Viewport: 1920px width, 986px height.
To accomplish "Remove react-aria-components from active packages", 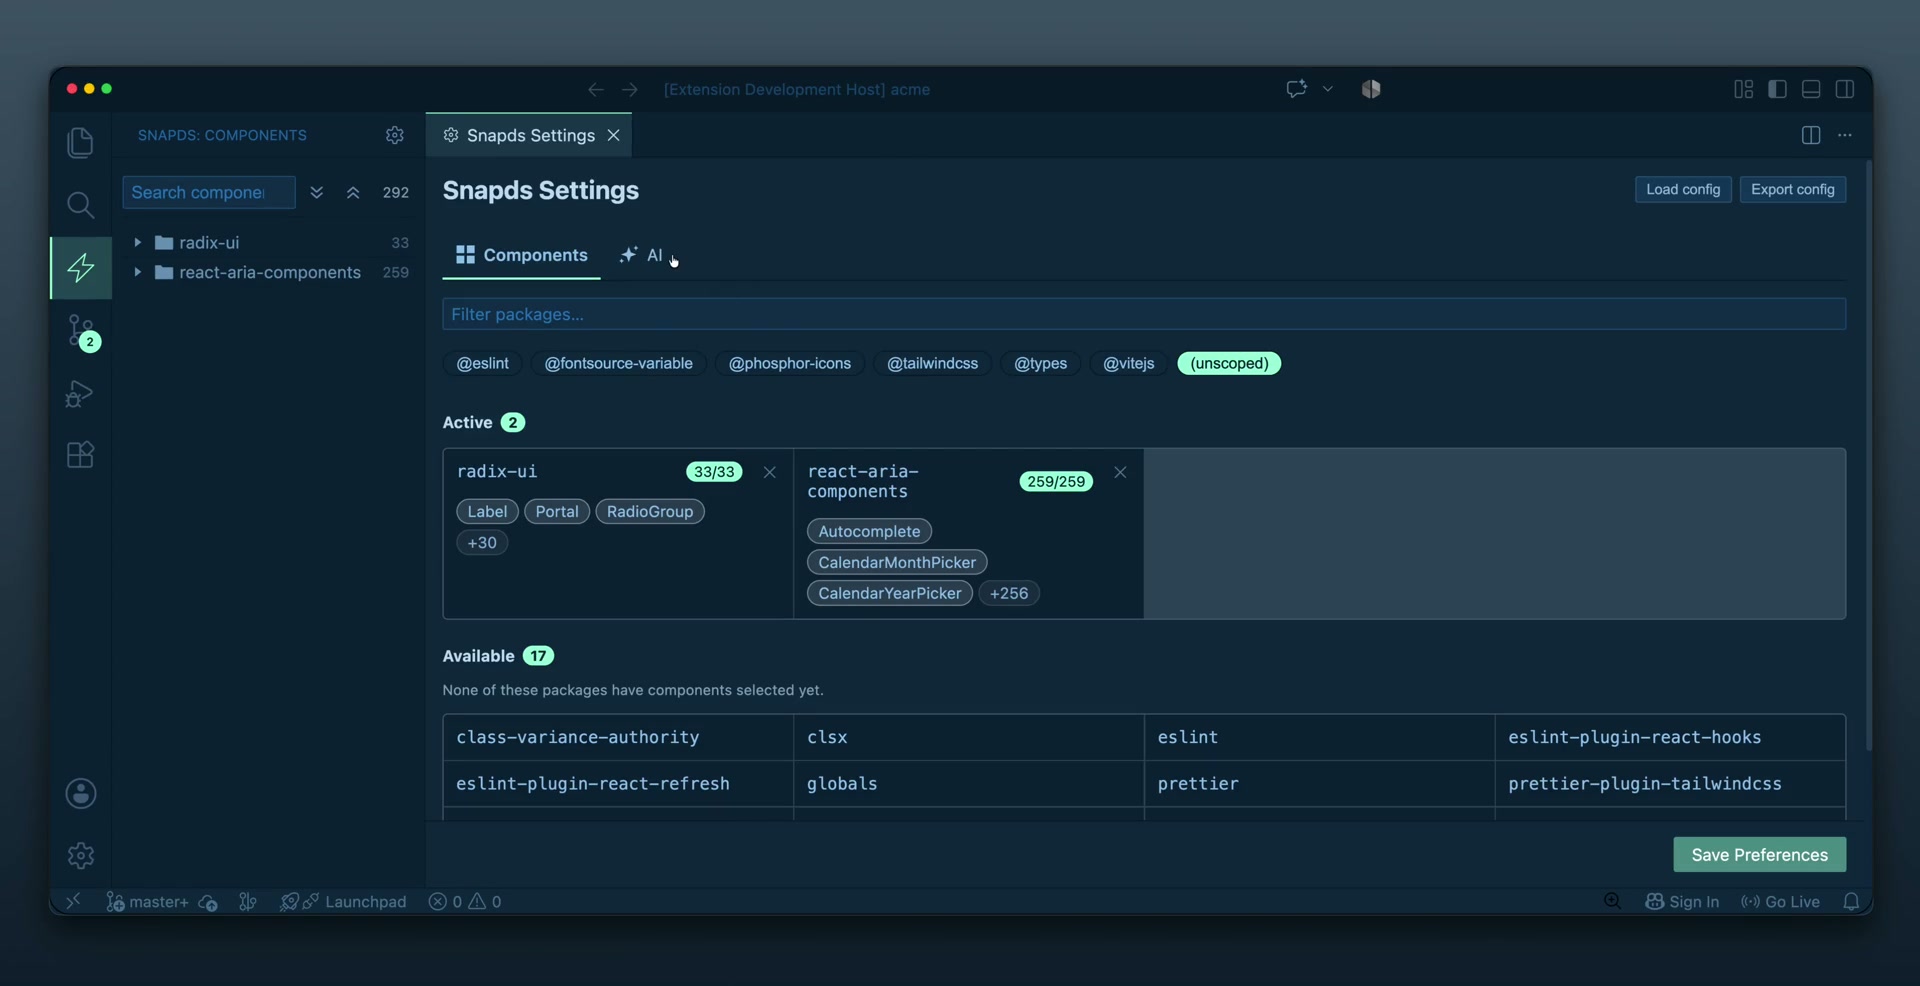I will click(1120, 472).
